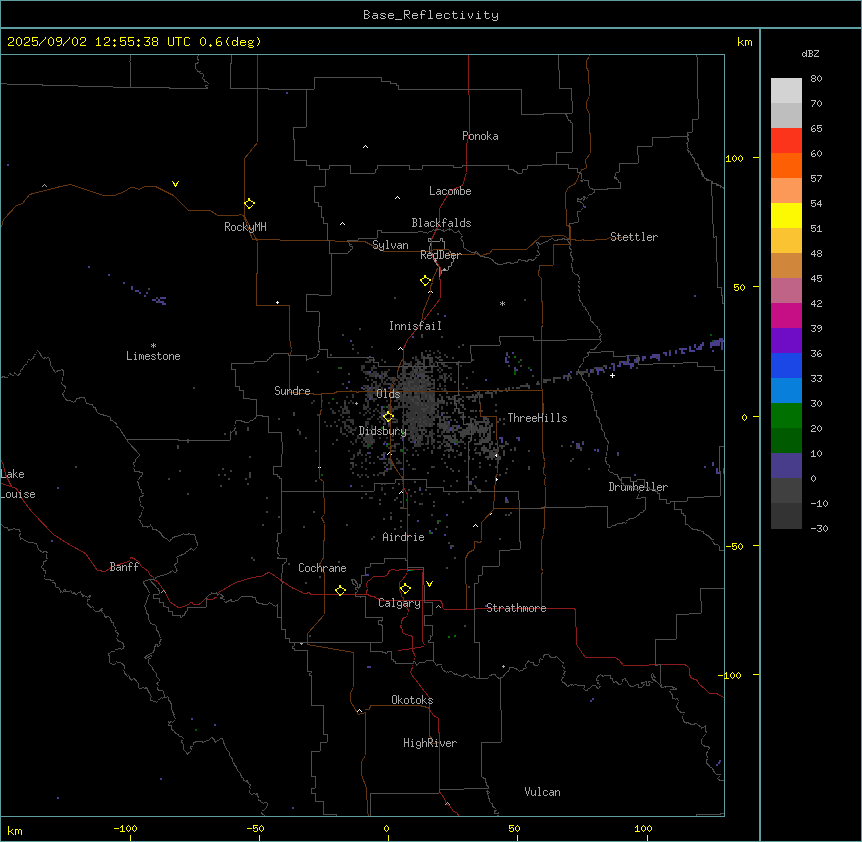The height and width of the screenshot is (842, 862).
Task: Select the Calgary label
Action: (x=399, y=603)
